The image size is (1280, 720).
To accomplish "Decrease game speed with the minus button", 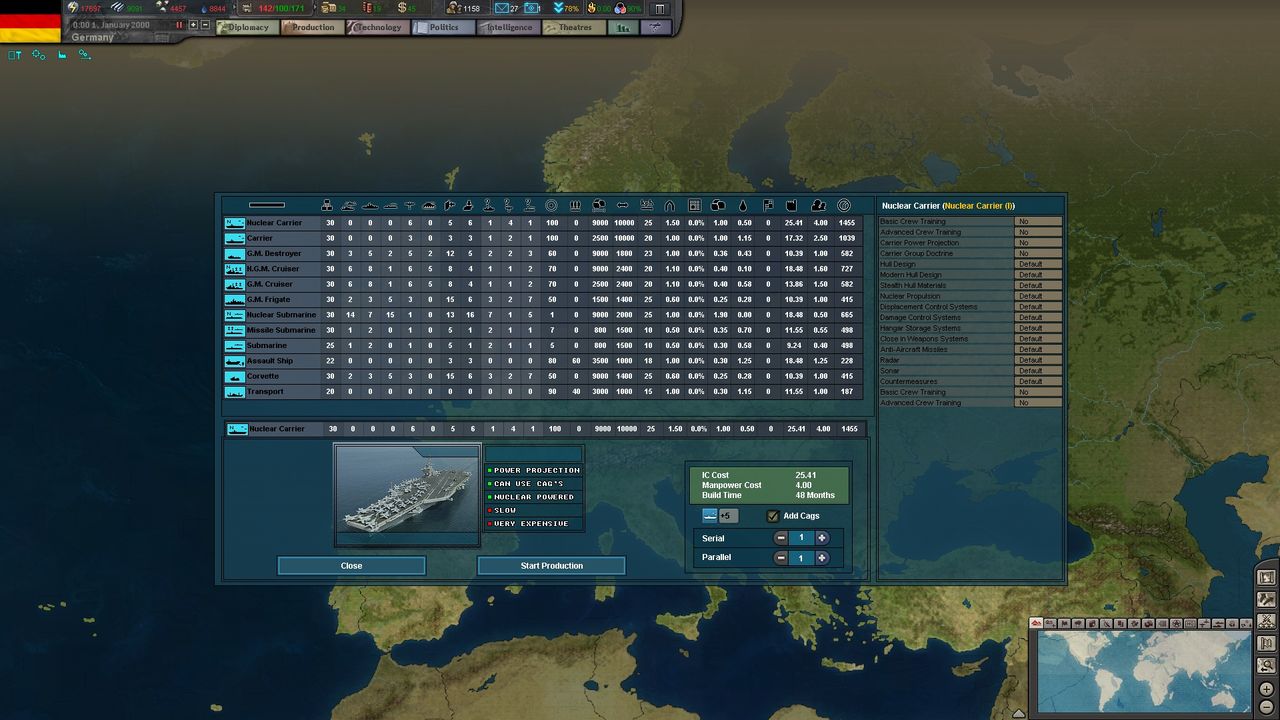I will [205, 24].
